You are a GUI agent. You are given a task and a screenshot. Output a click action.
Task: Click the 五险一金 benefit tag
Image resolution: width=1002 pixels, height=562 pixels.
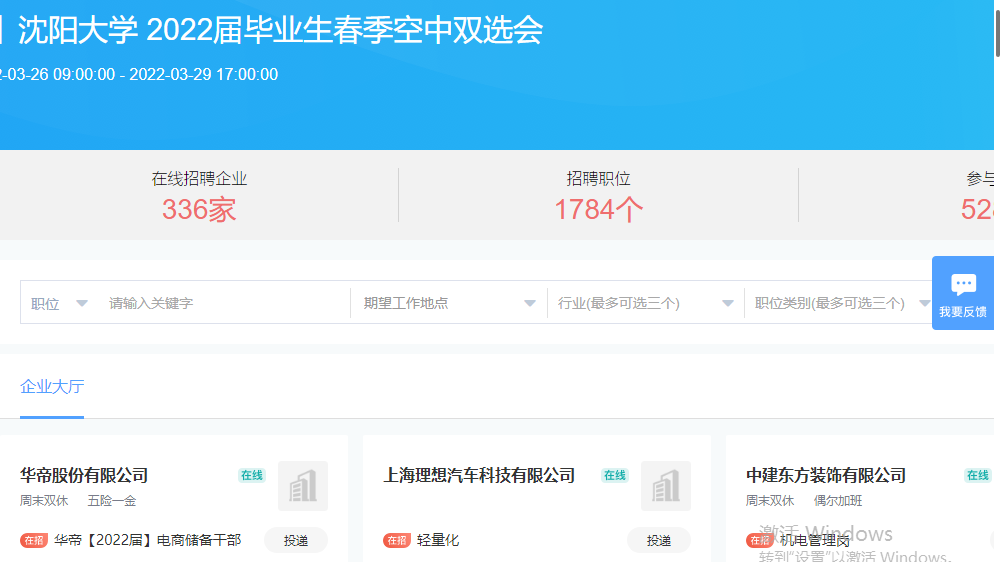tap(112, 501)
